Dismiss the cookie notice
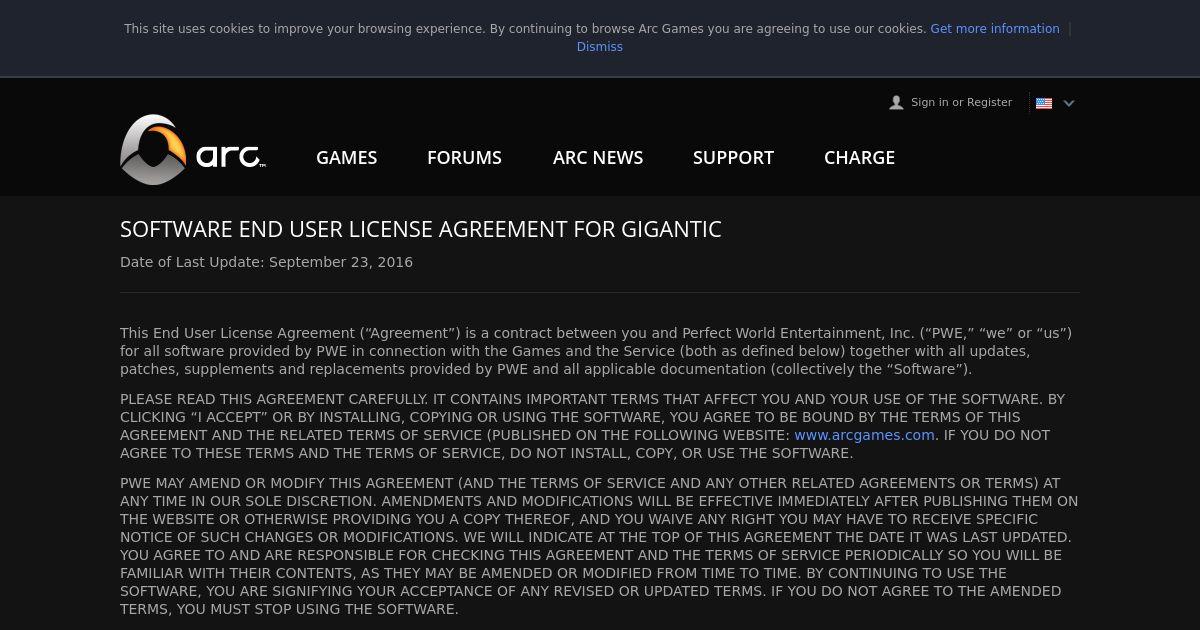 [600, 47]
